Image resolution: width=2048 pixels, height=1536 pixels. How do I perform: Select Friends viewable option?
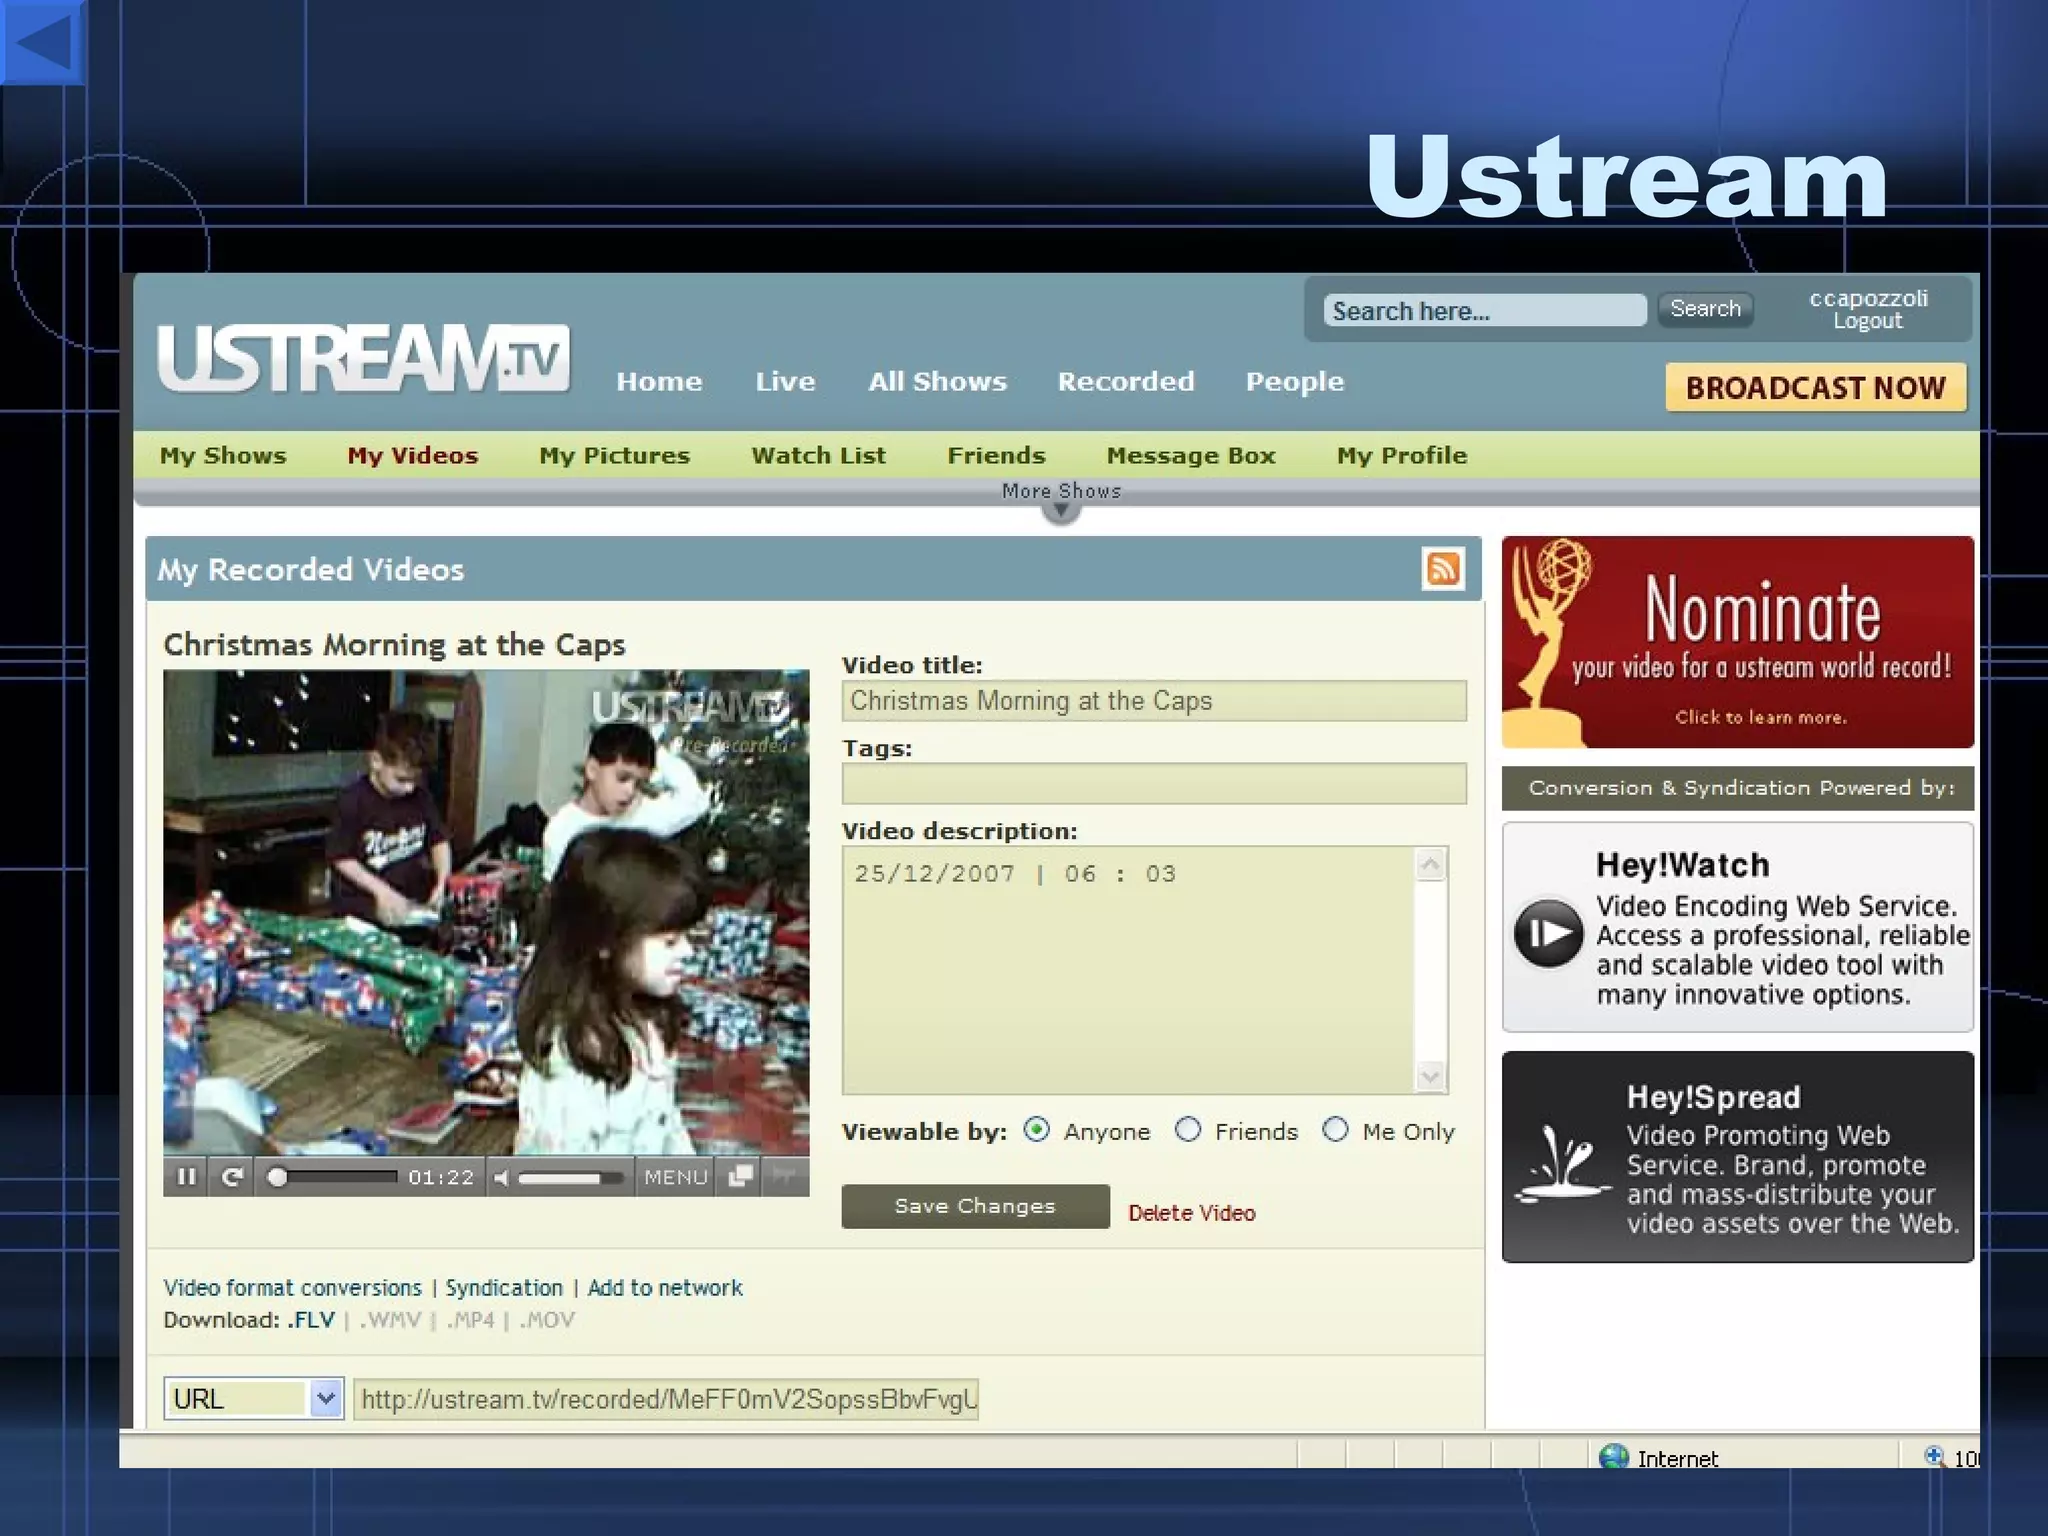click(x=1188, y=1130)
